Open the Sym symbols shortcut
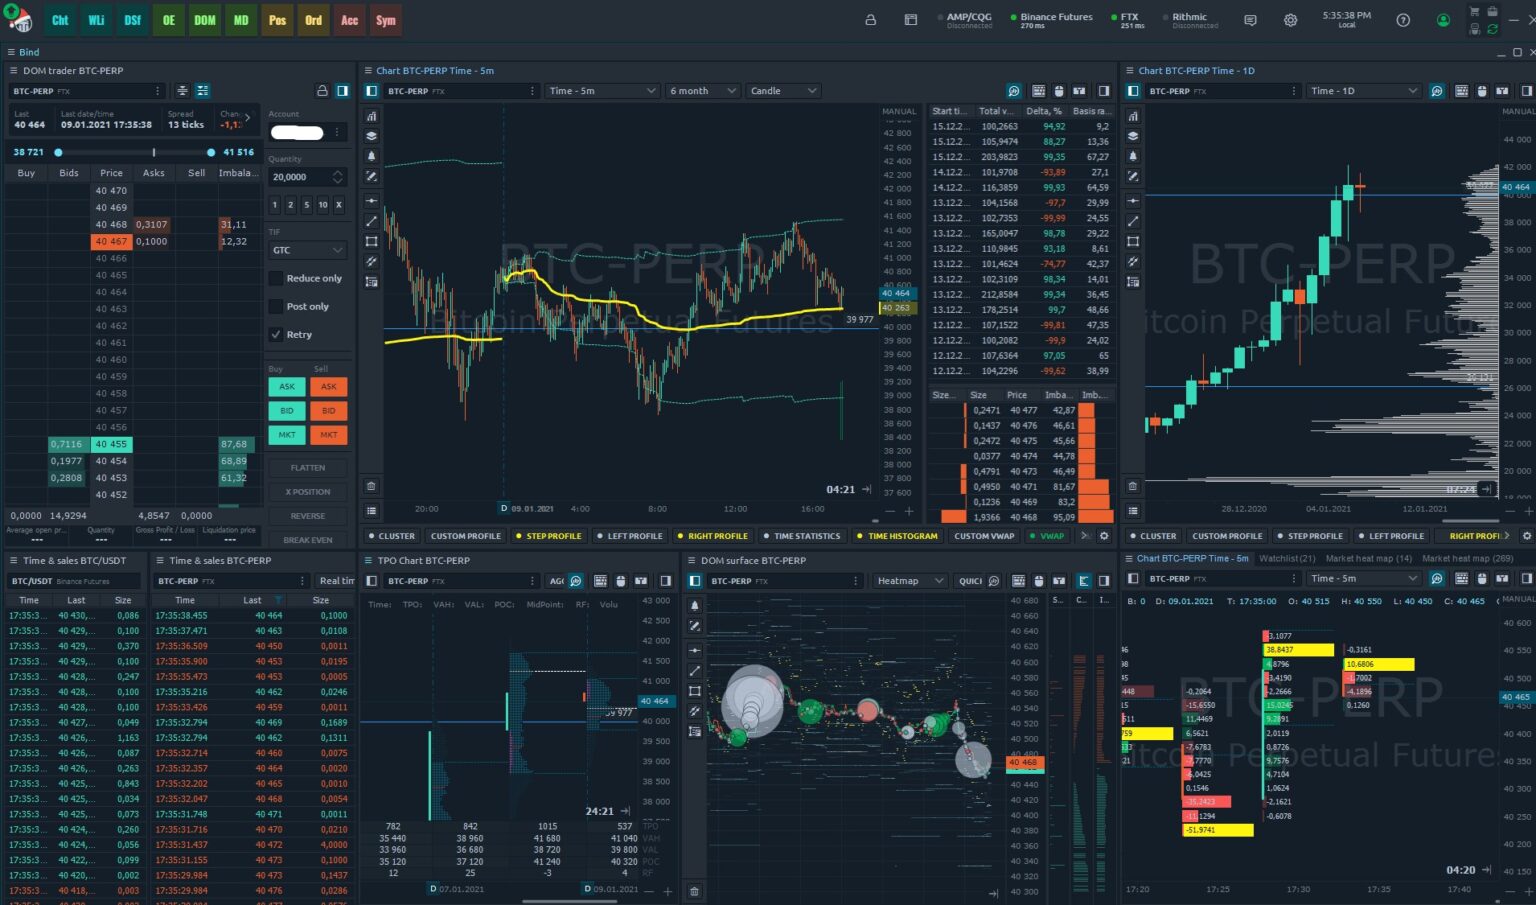The width and height of the screenshot is (1536, 905). coord(386,20)
